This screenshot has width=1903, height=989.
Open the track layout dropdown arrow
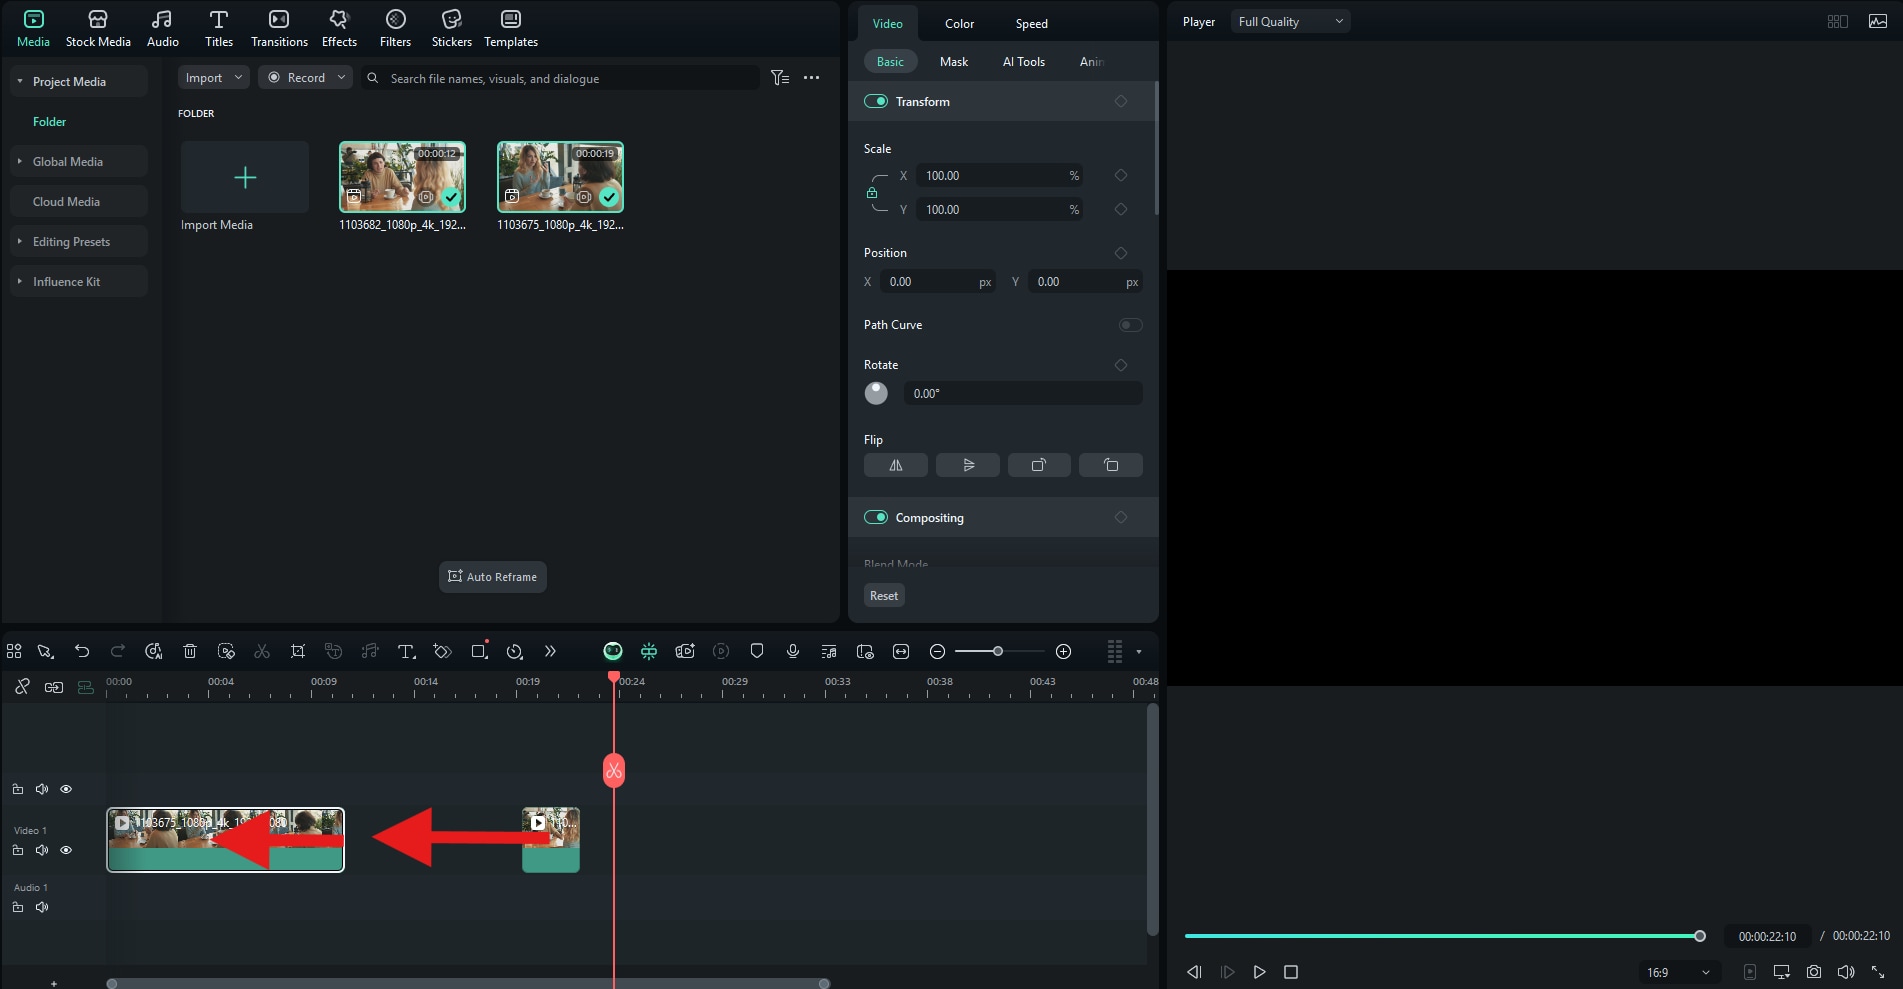(x=1139, y=651)
